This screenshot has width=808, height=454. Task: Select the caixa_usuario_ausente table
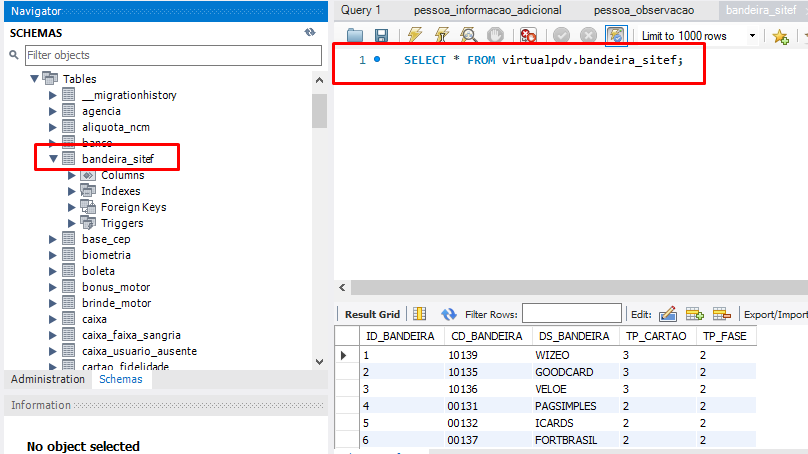[139, 351]
